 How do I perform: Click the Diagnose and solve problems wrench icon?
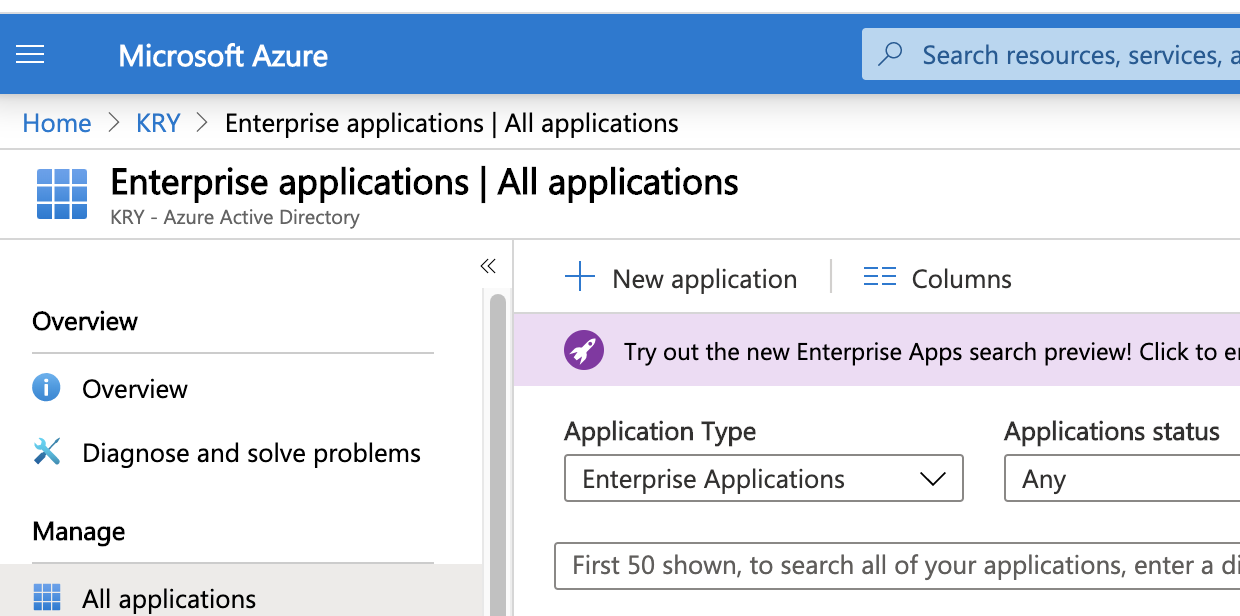tap(47, 453)
